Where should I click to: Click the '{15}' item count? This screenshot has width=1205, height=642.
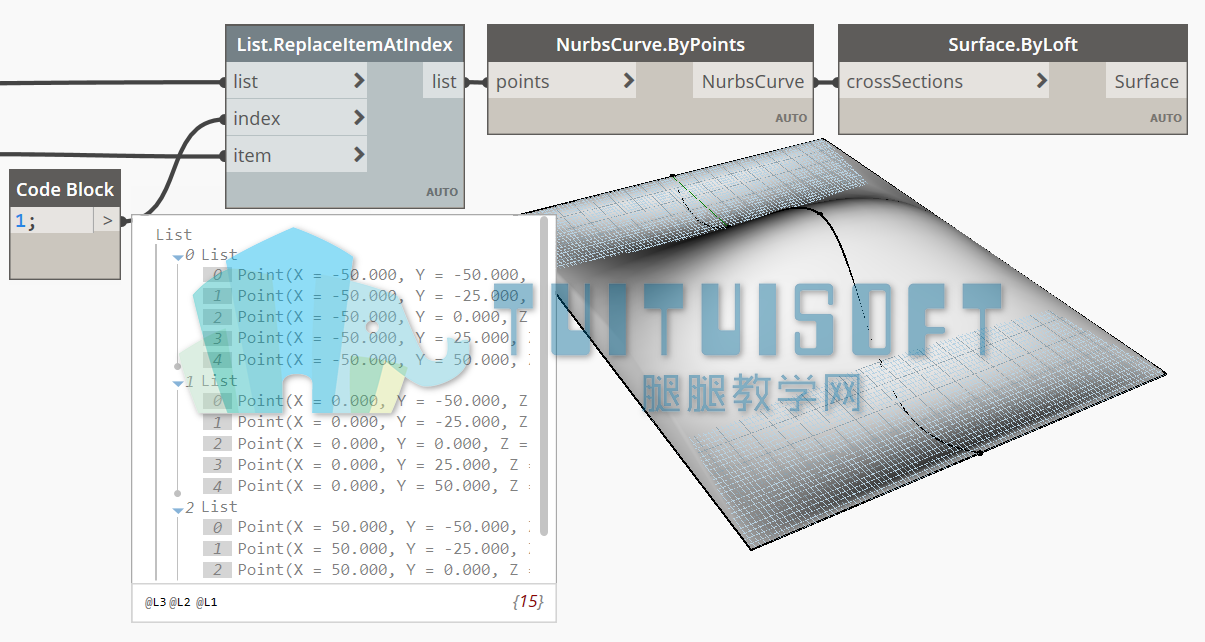[527, 602]
